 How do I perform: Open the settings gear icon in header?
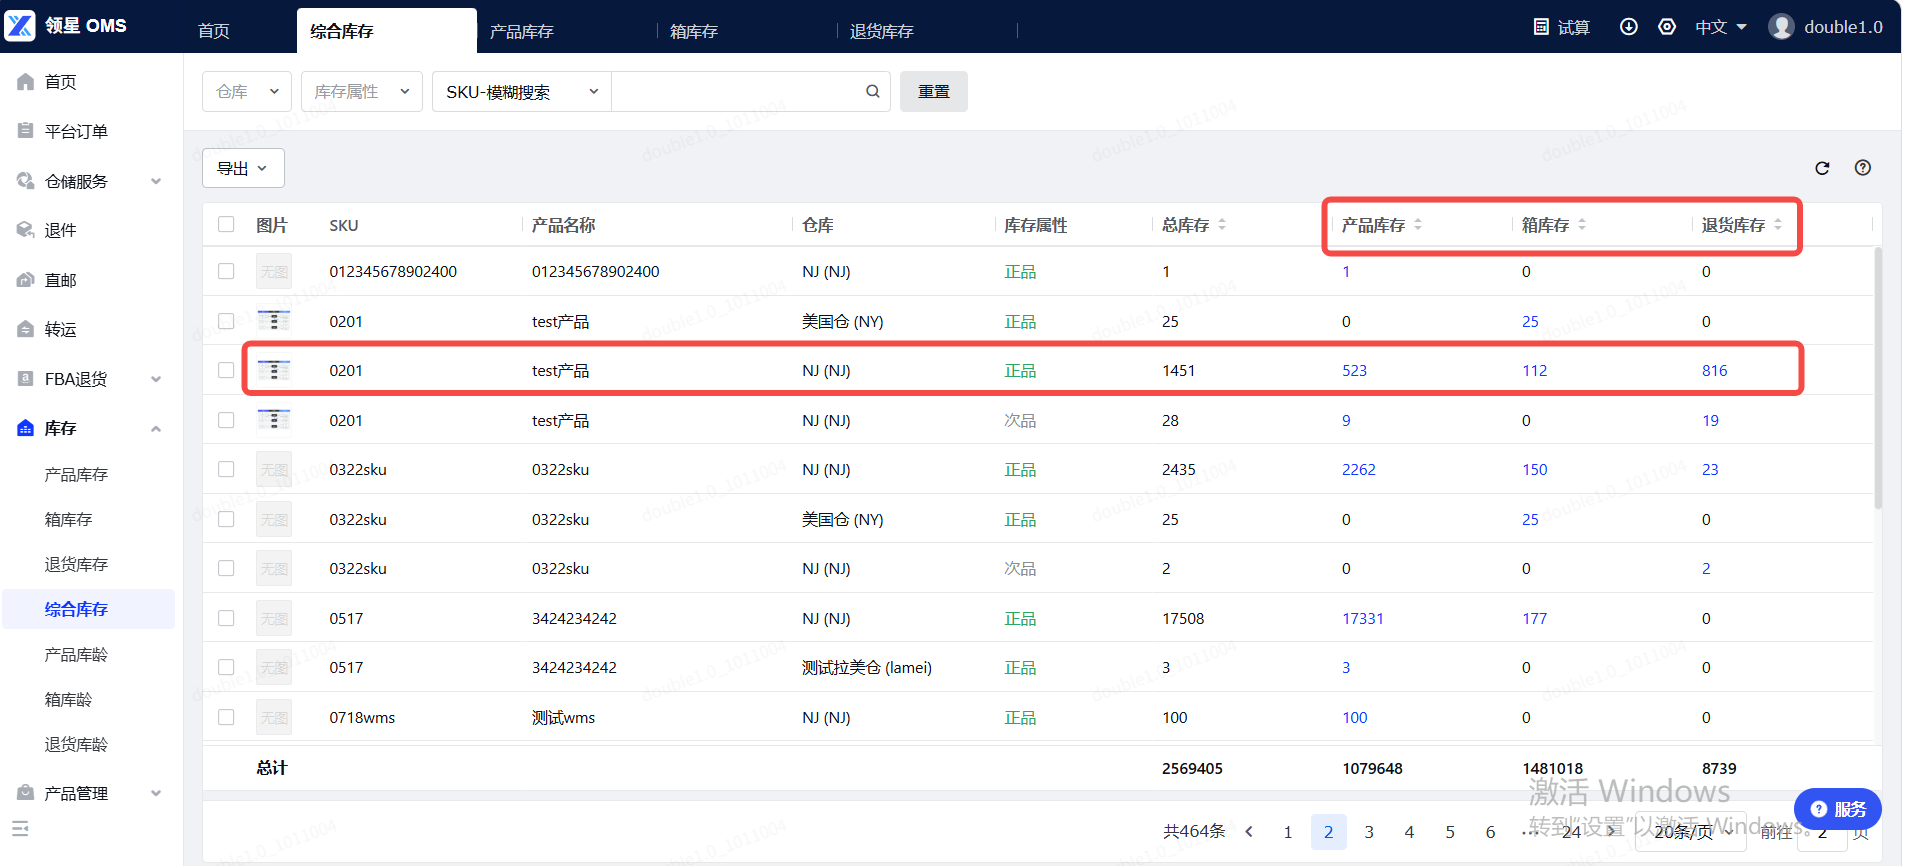(1667, 27)
